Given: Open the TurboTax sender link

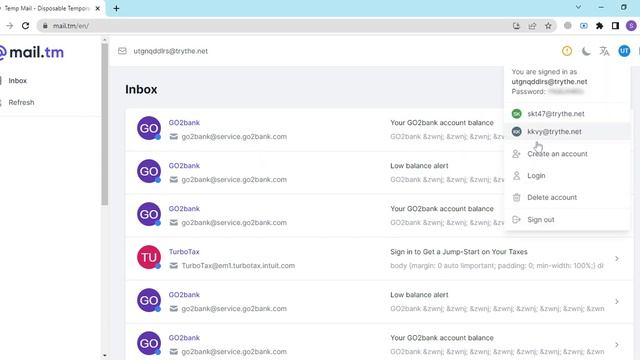Looking at the screenshot, I should coord(184,252).
